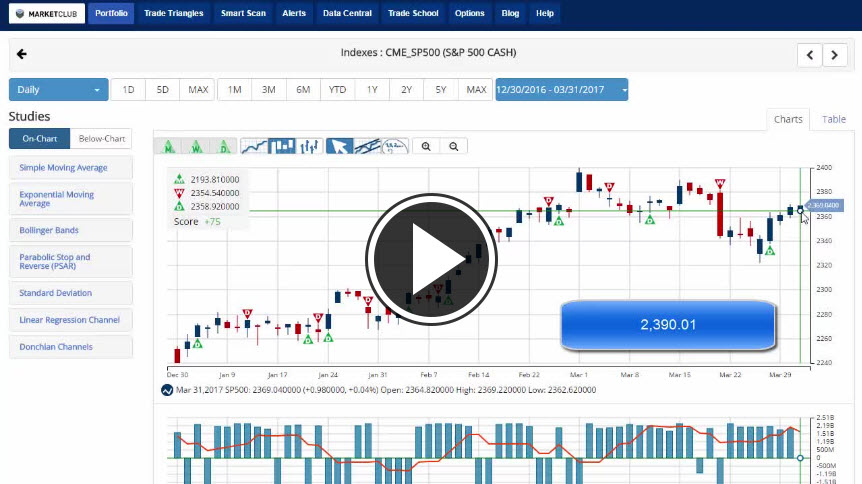Switch to the Table tab
The image size is (862, 484).
833,119
